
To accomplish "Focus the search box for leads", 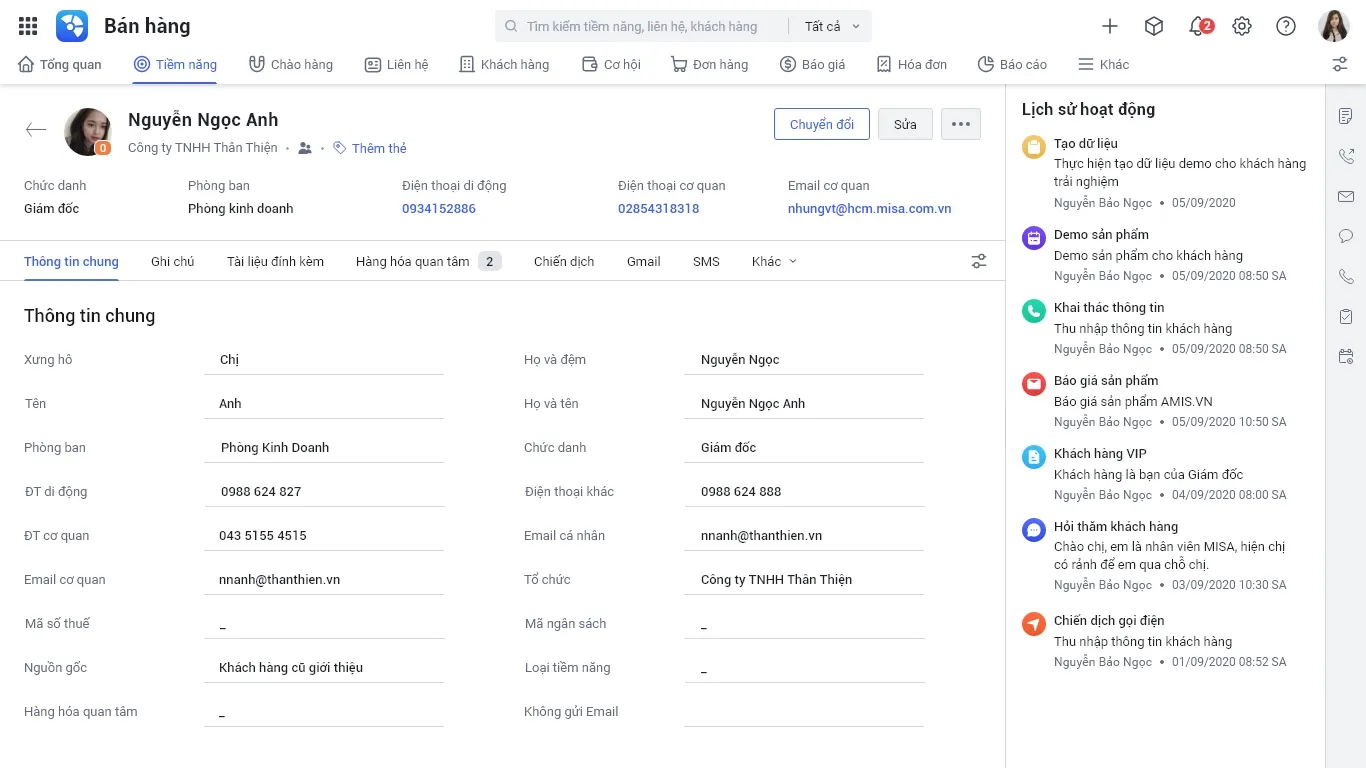I will [642, 26].
